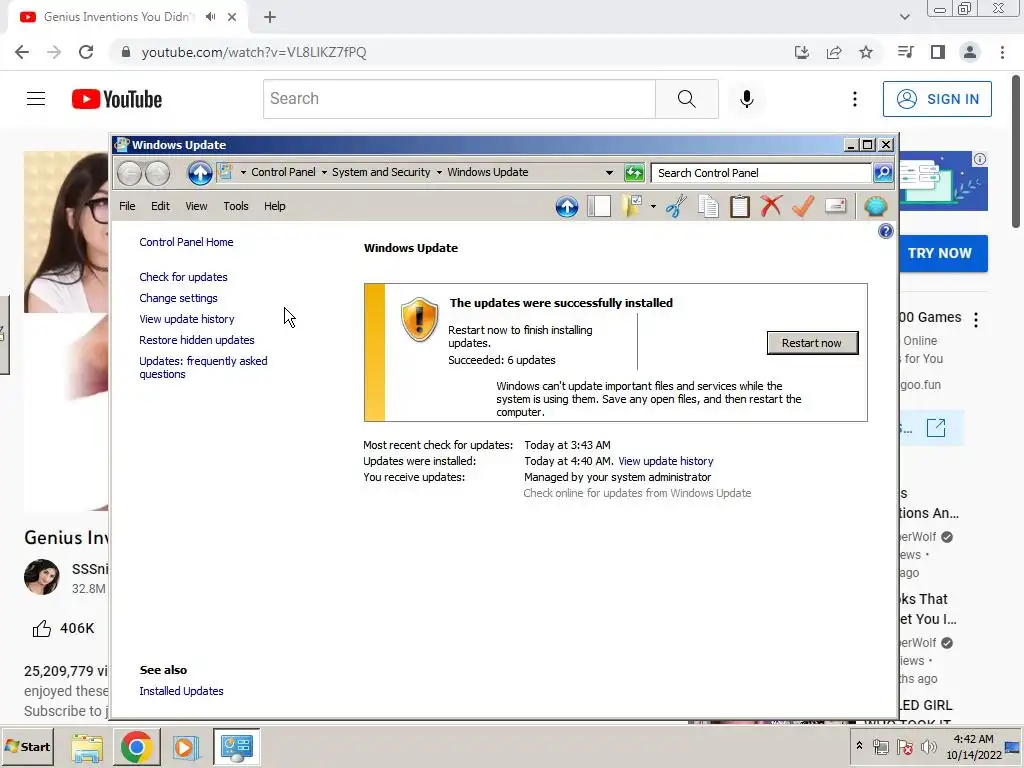The image size is (1024, 768).
Task: Click the Search Control Panel magnifier icon
Action: coord(883,173)
